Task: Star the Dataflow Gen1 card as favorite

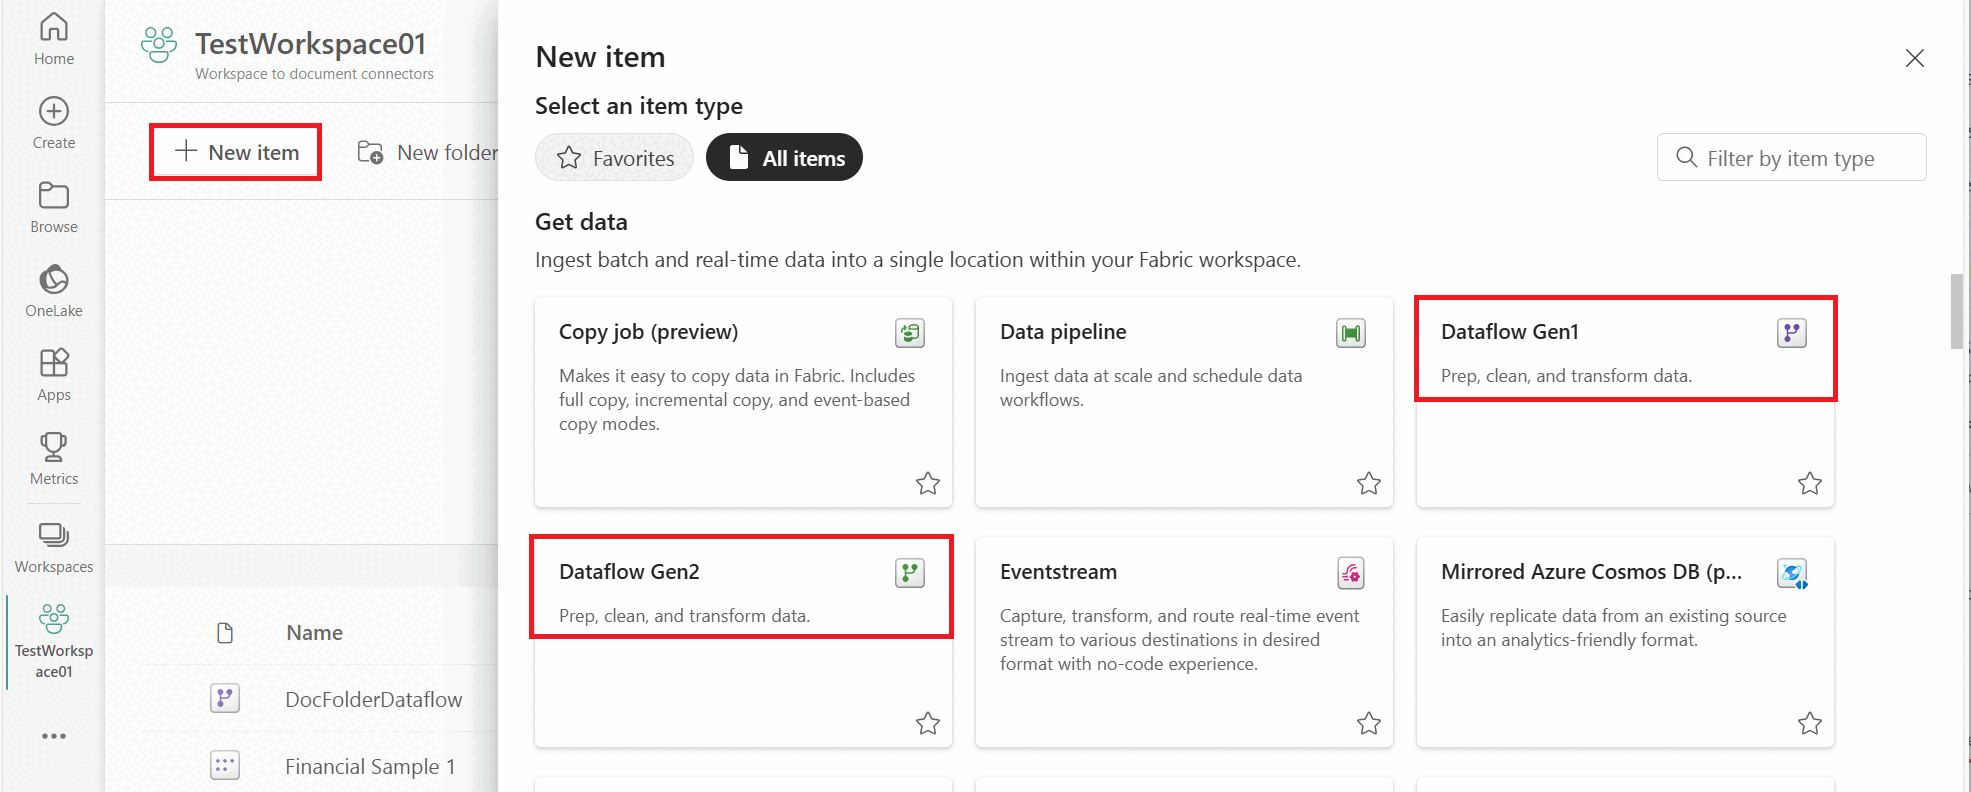Action: tap(1810, 484)
